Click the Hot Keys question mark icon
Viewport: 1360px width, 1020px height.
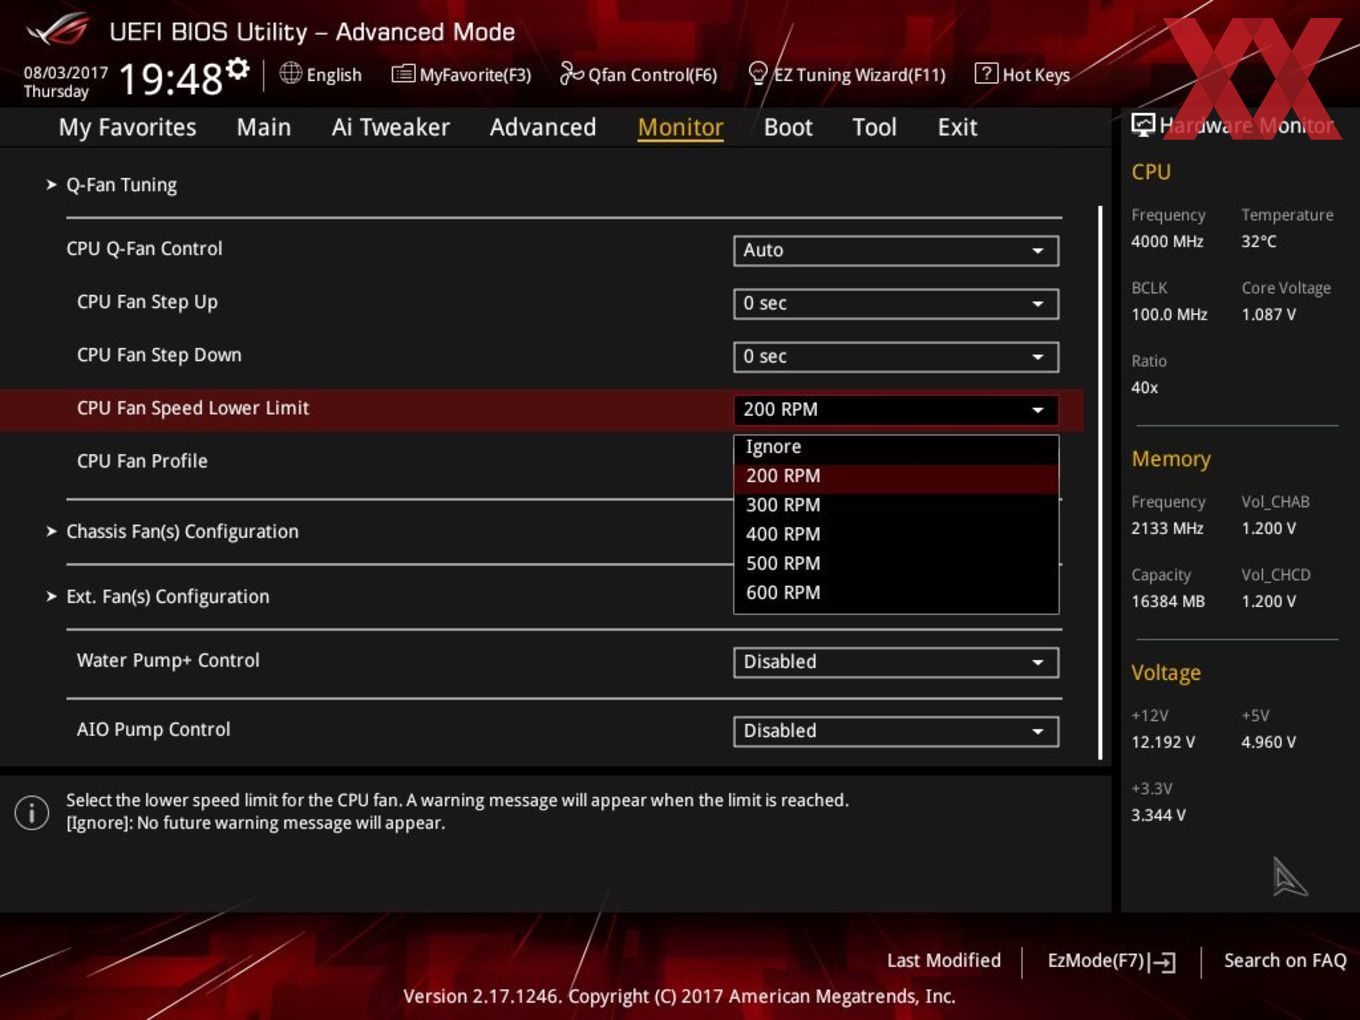[x=985, y=73]
